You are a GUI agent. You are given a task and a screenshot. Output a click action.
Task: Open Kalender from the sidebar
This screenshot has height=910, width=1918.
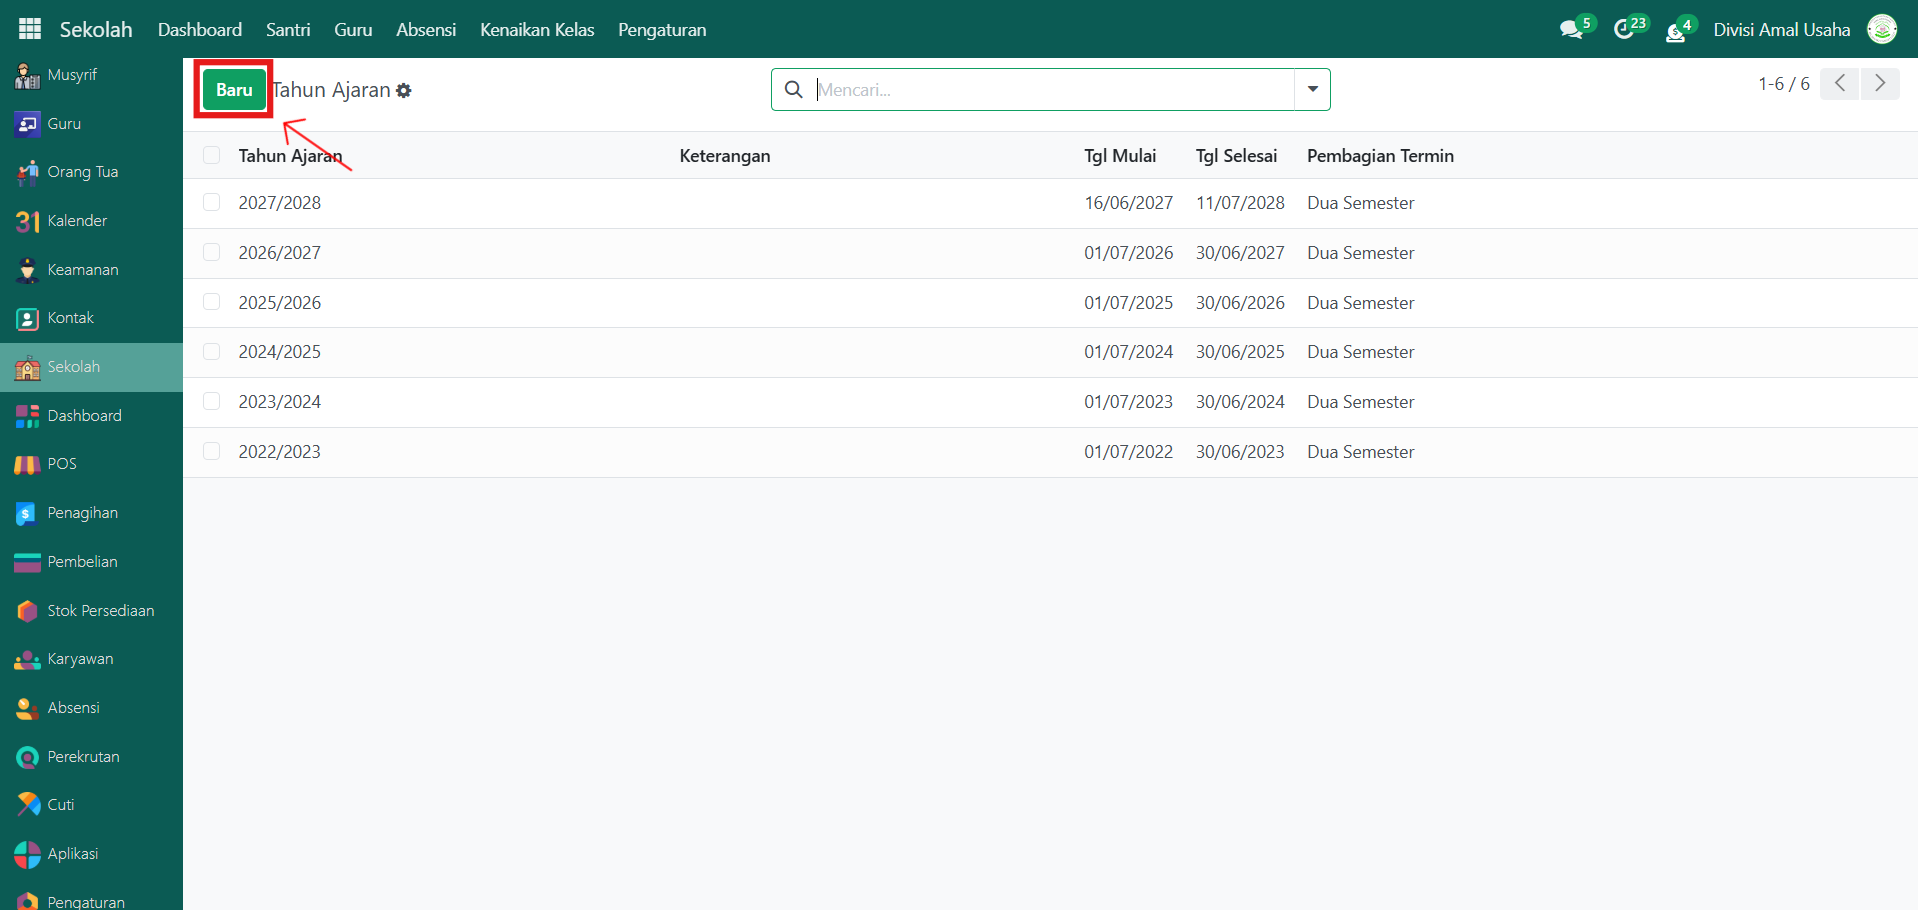point(76,221)
